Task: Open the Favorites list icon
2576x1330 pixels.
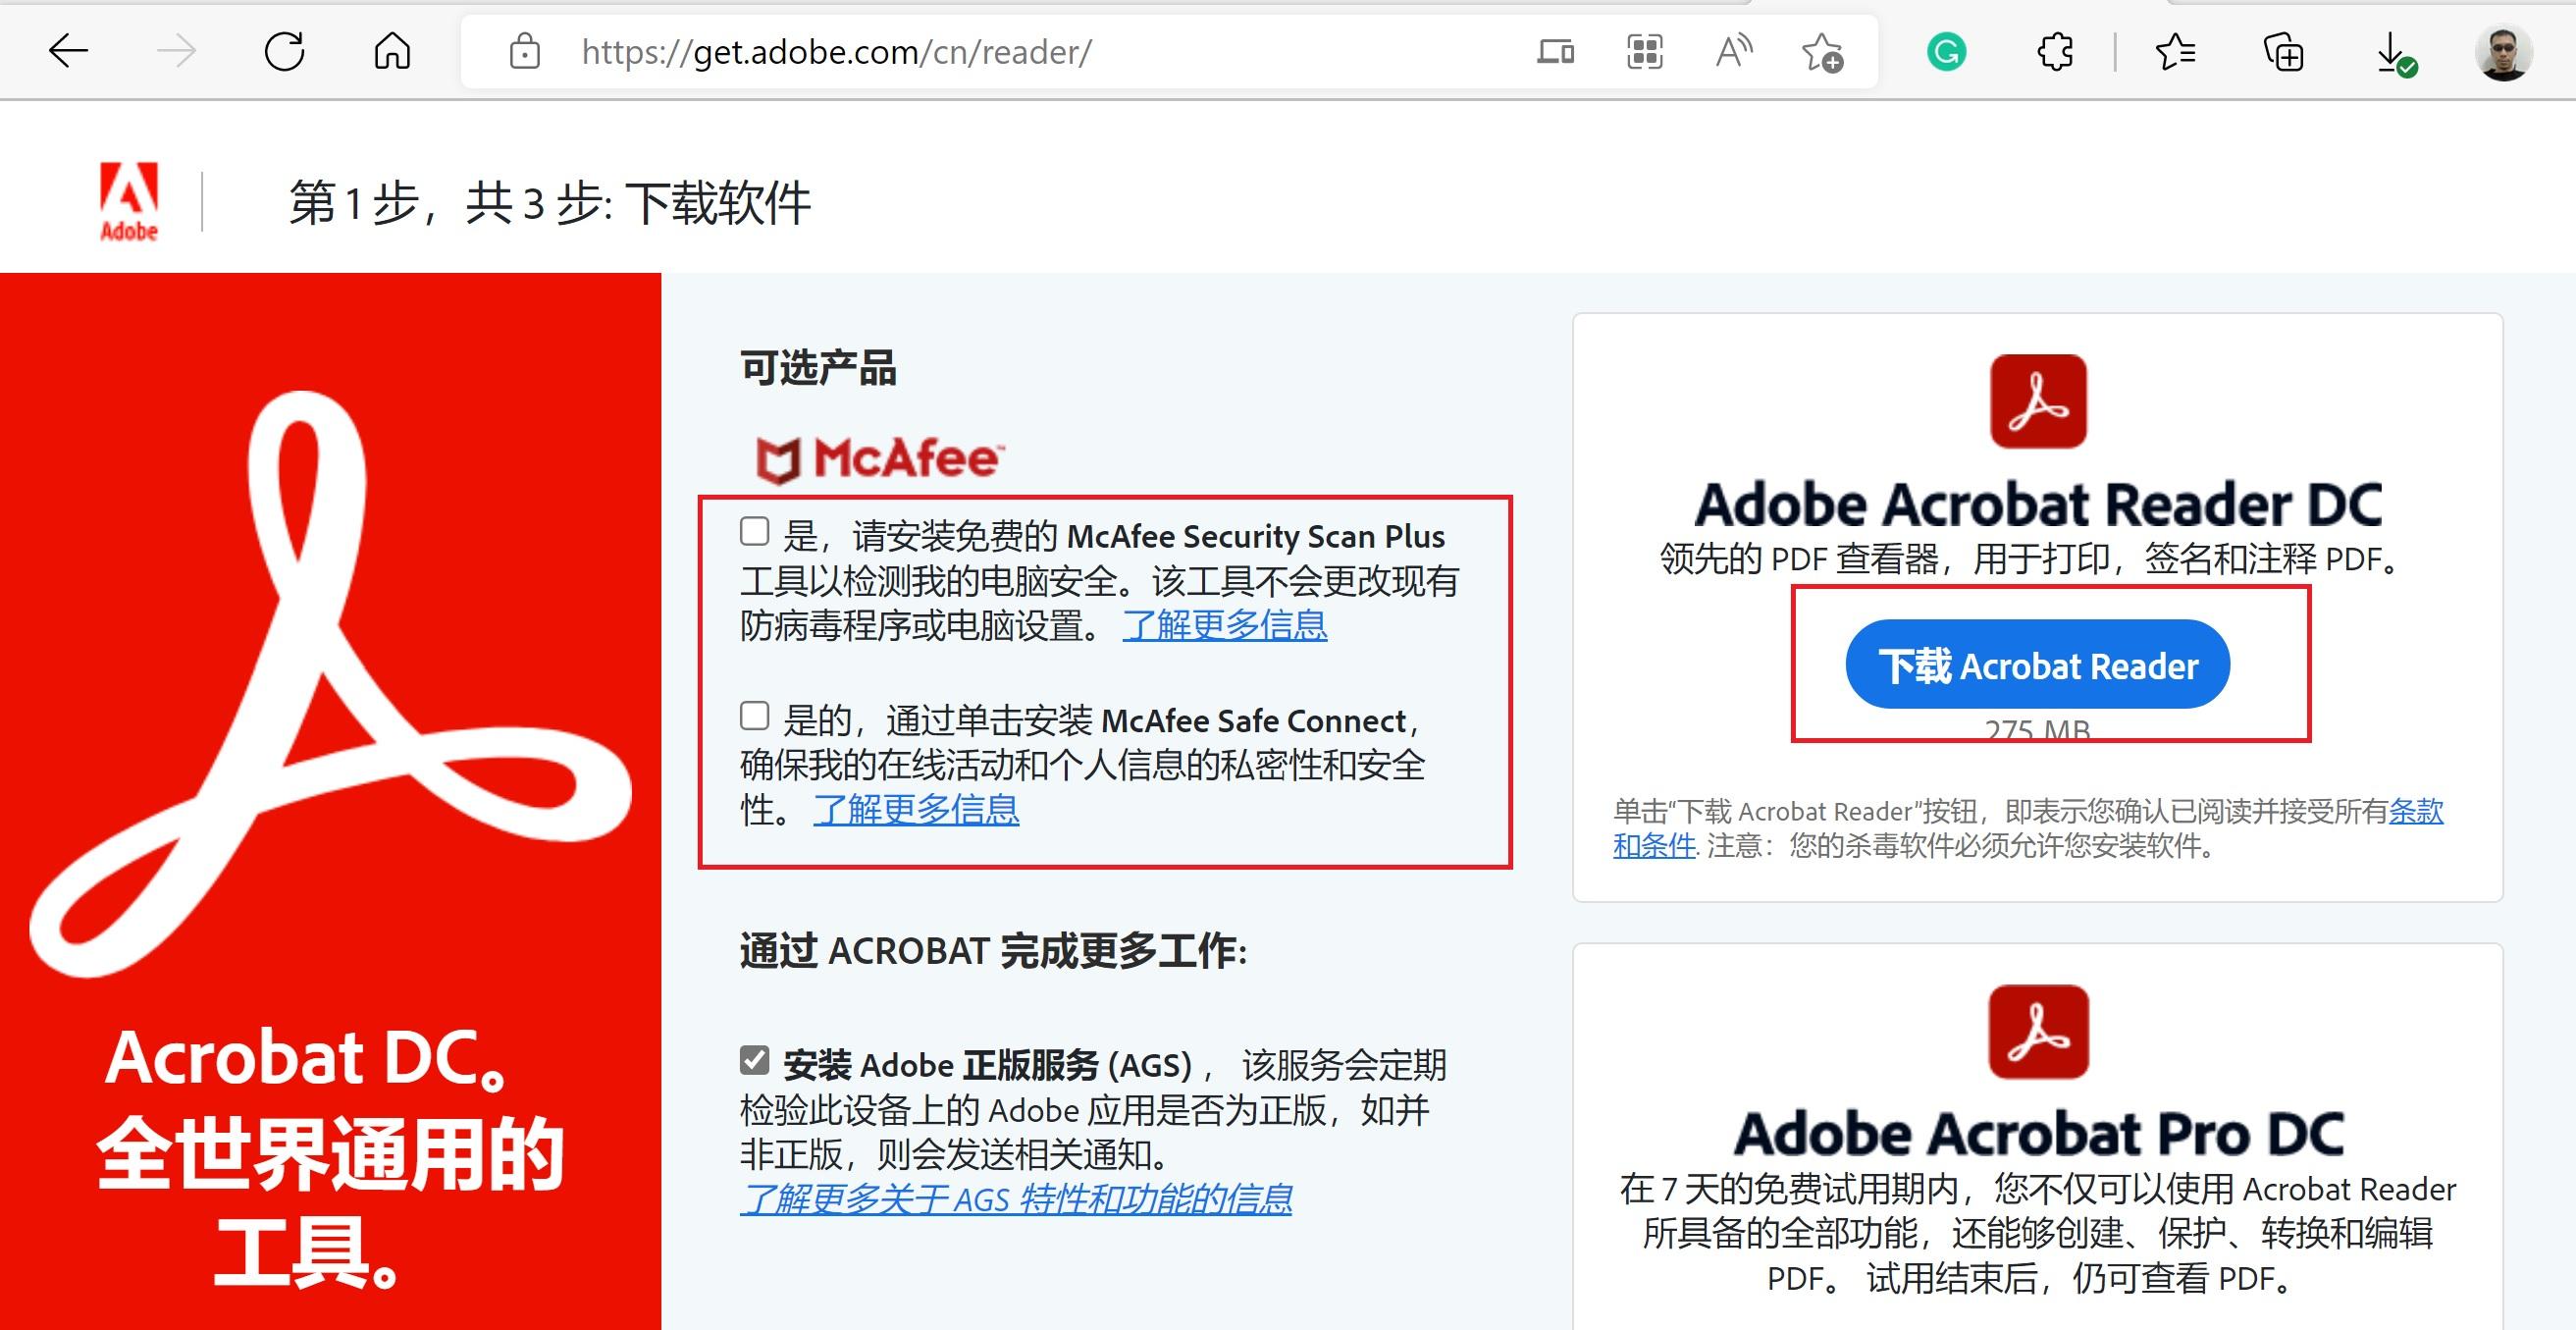Action: (2175, 51)
